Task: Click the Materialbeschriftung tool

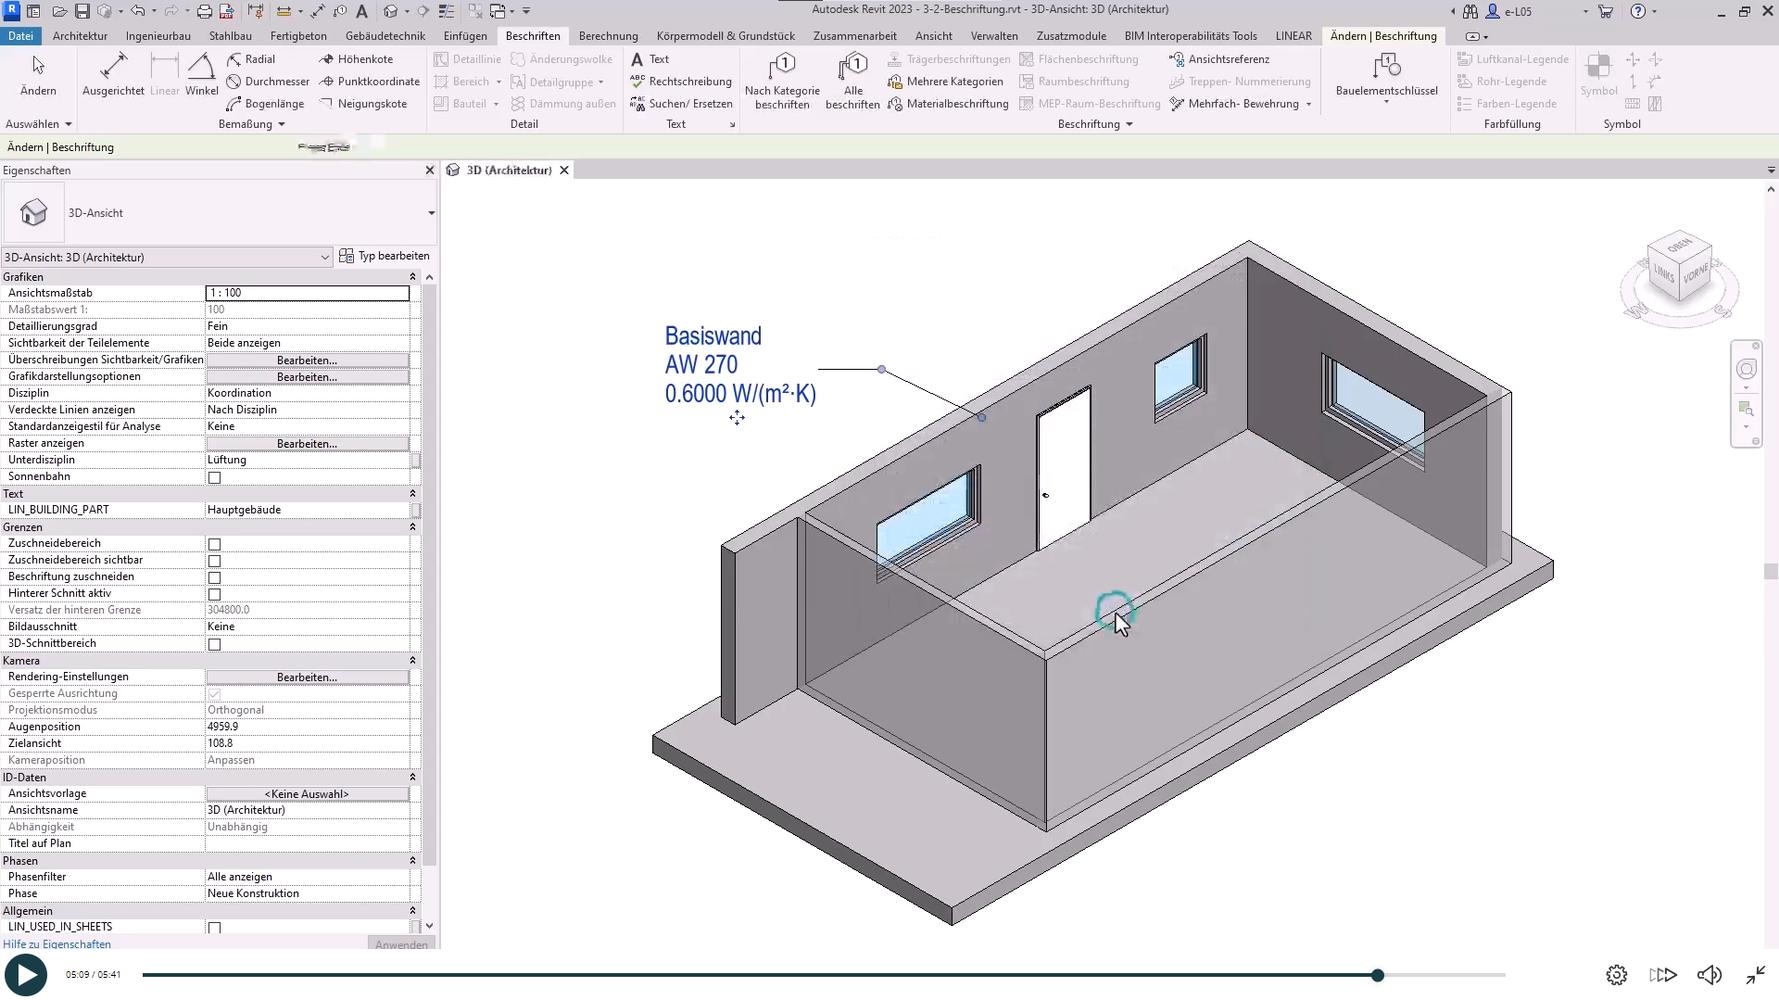Action: pos(948,103)
